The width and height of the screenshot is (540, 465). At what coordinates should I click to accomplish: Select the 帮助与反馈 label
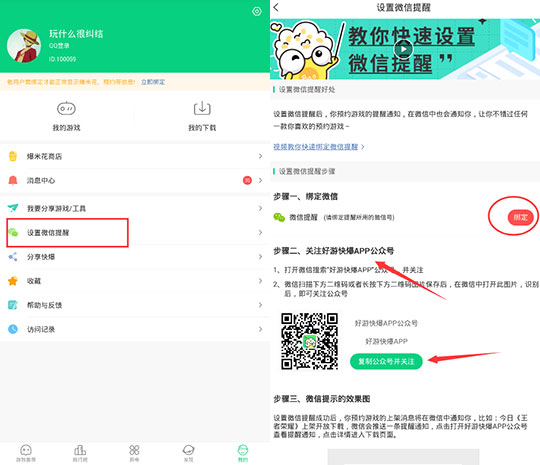tap(44, 305)
